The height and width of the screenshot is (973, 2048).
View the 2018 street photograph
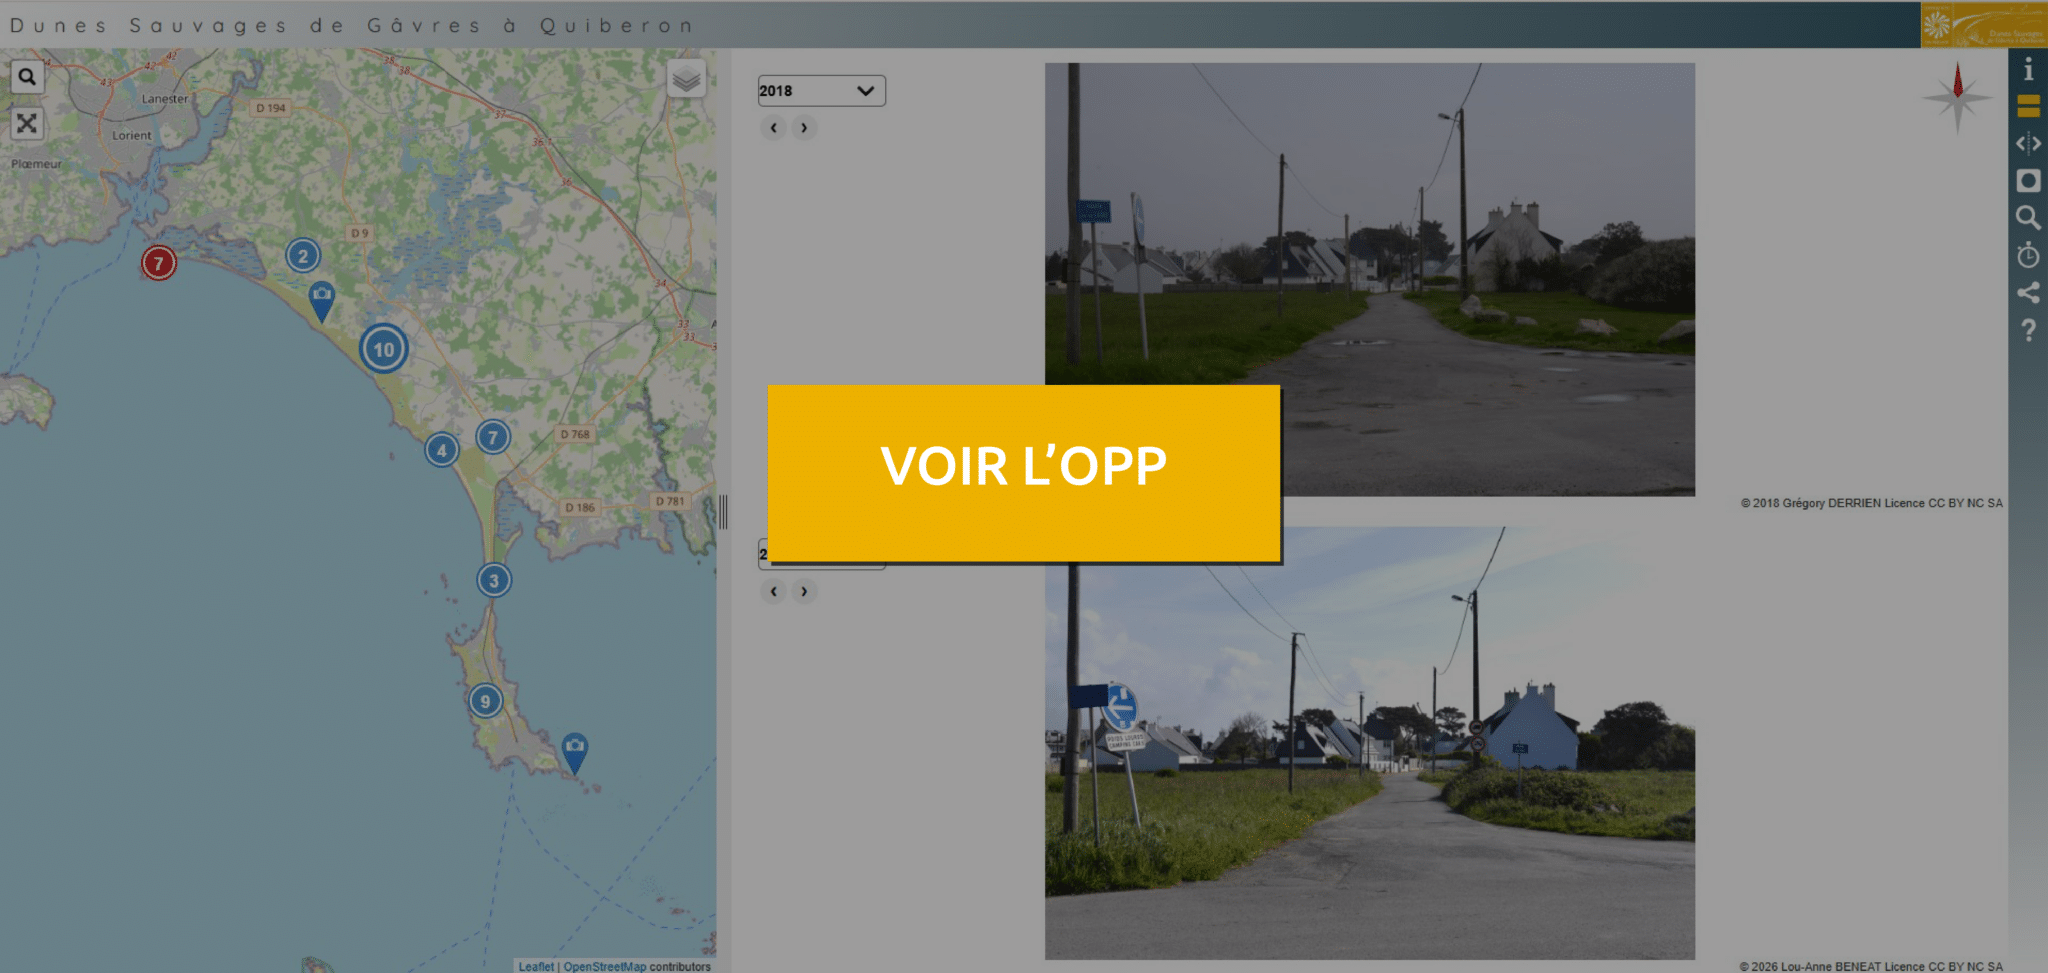tap(1370, 279)
